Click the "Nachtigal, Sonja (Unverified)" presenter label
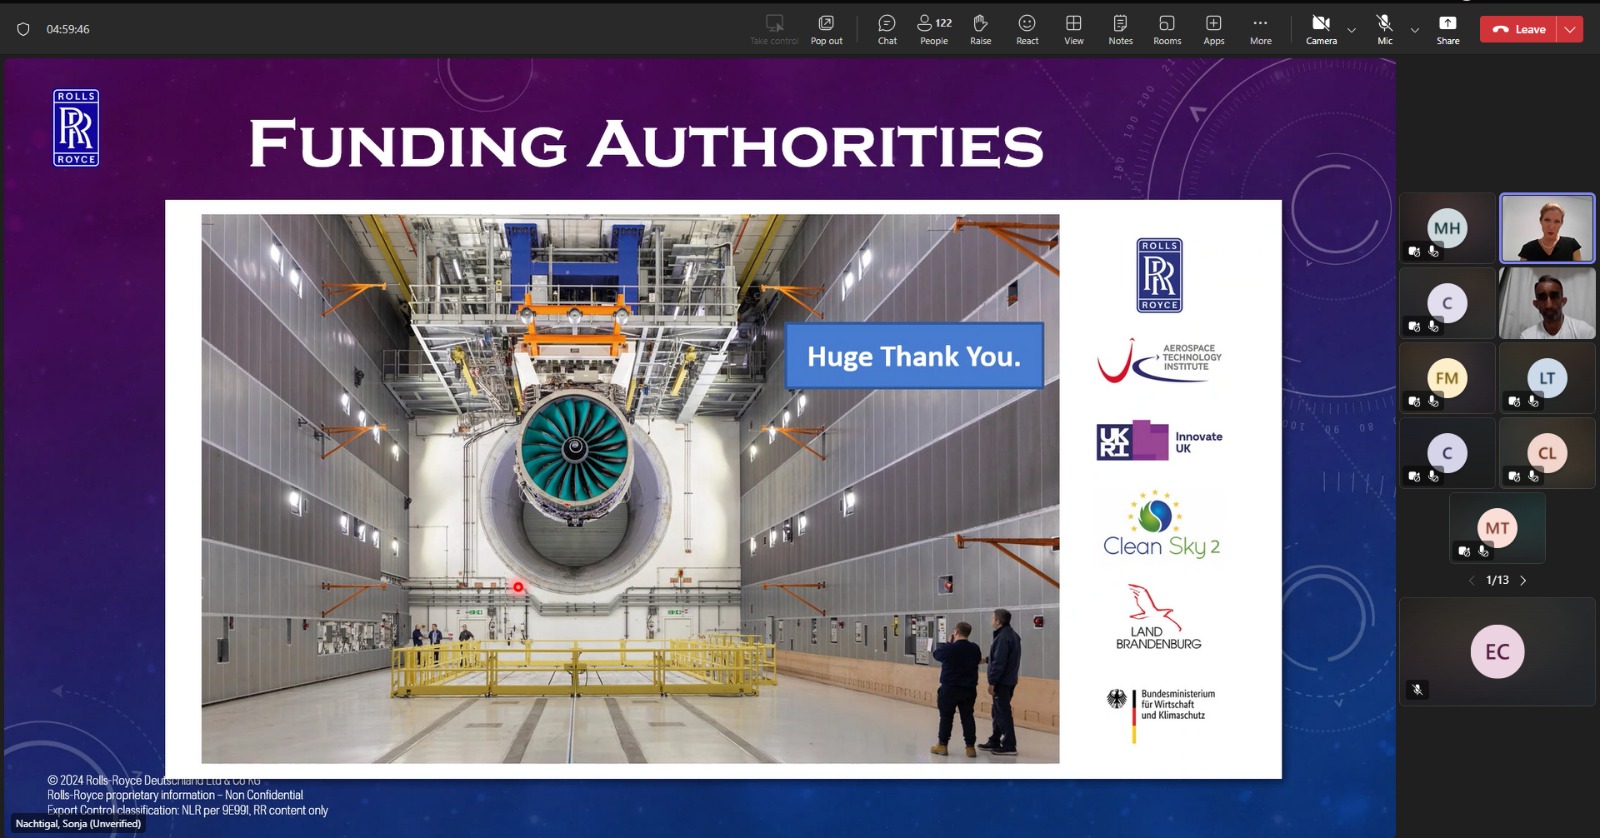The height and width of the screenshot is (838, 1600). [78, 824]
